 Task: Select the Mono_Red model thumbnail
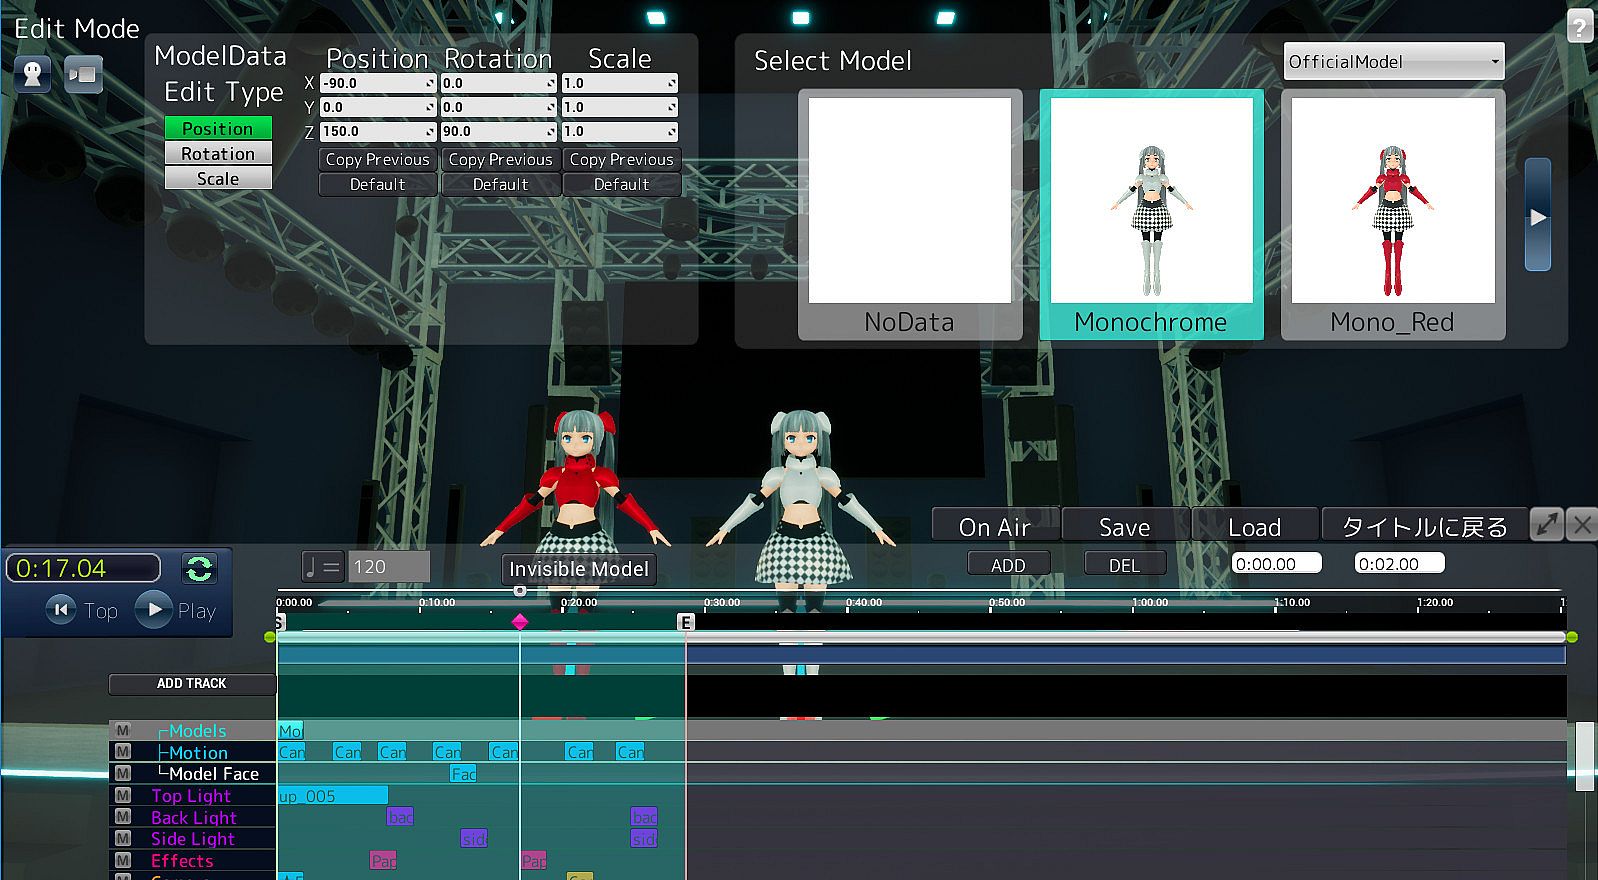pos(1393,215)
